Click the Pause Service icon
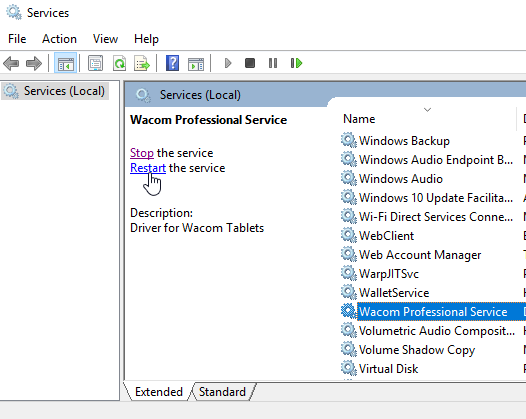The width and height of the screenshot is (526, 419). 273,63
